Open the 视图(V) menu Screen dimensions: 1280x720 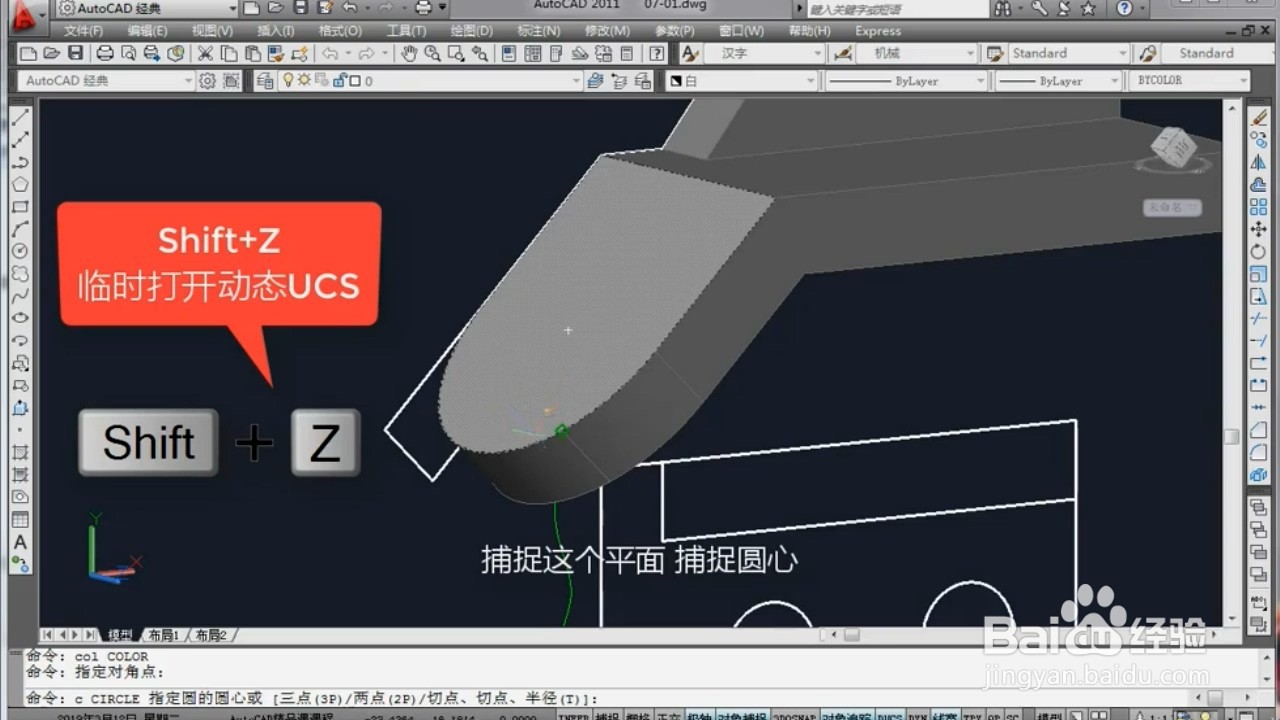point(212,31)
